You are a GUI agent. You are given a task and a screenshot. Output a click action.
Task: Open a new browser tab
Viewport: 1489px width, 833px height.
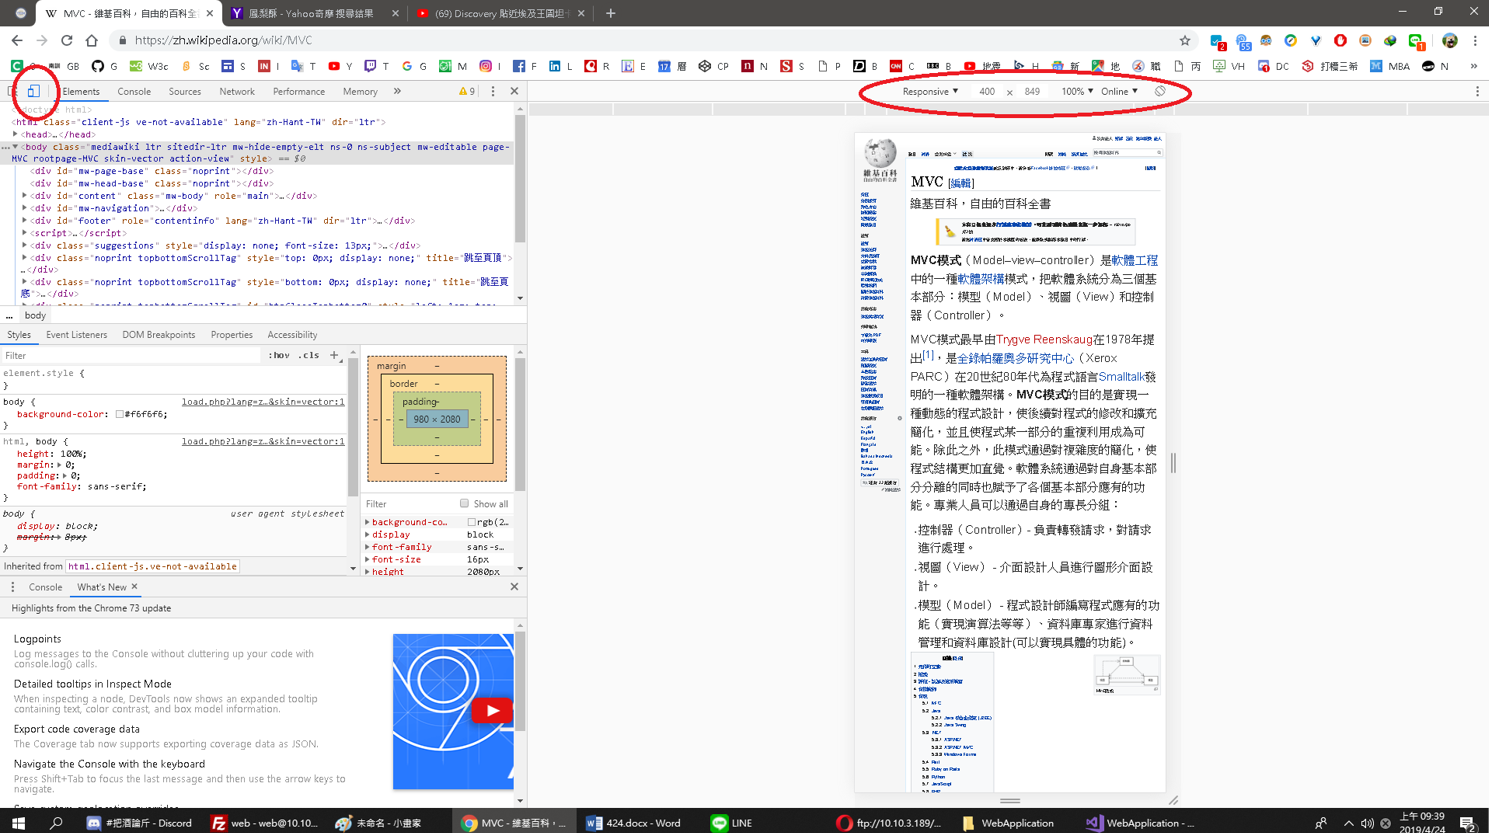point(610,13)
